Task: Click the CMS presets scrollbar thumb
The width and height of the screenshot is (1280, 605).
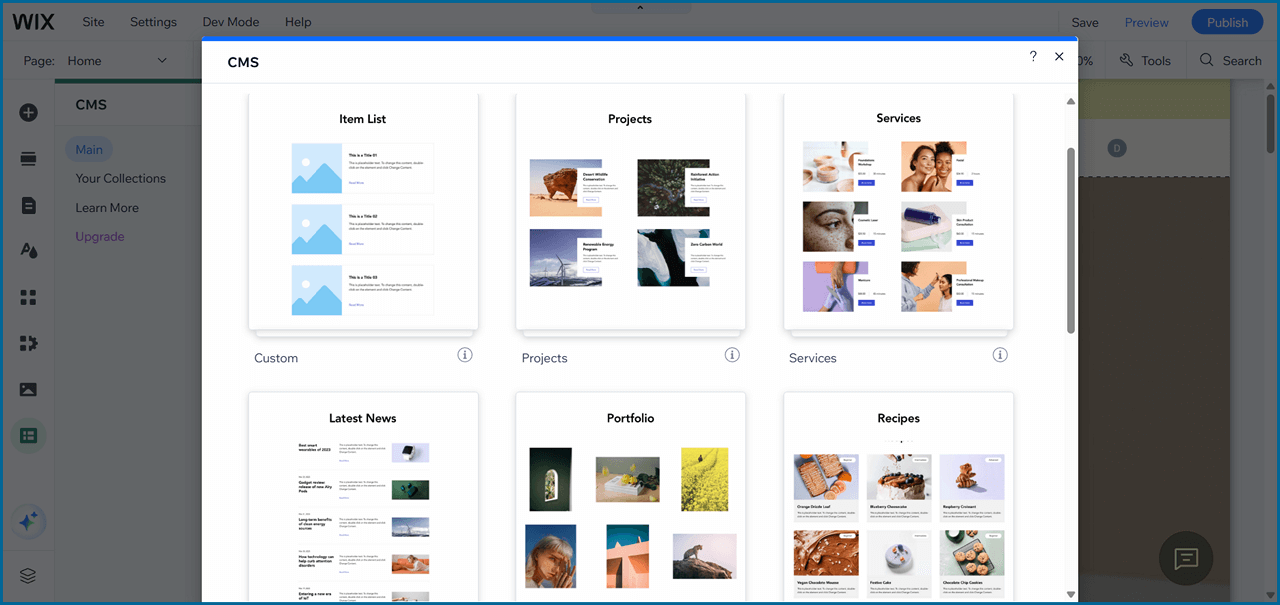Action: tap(1071, 240)
